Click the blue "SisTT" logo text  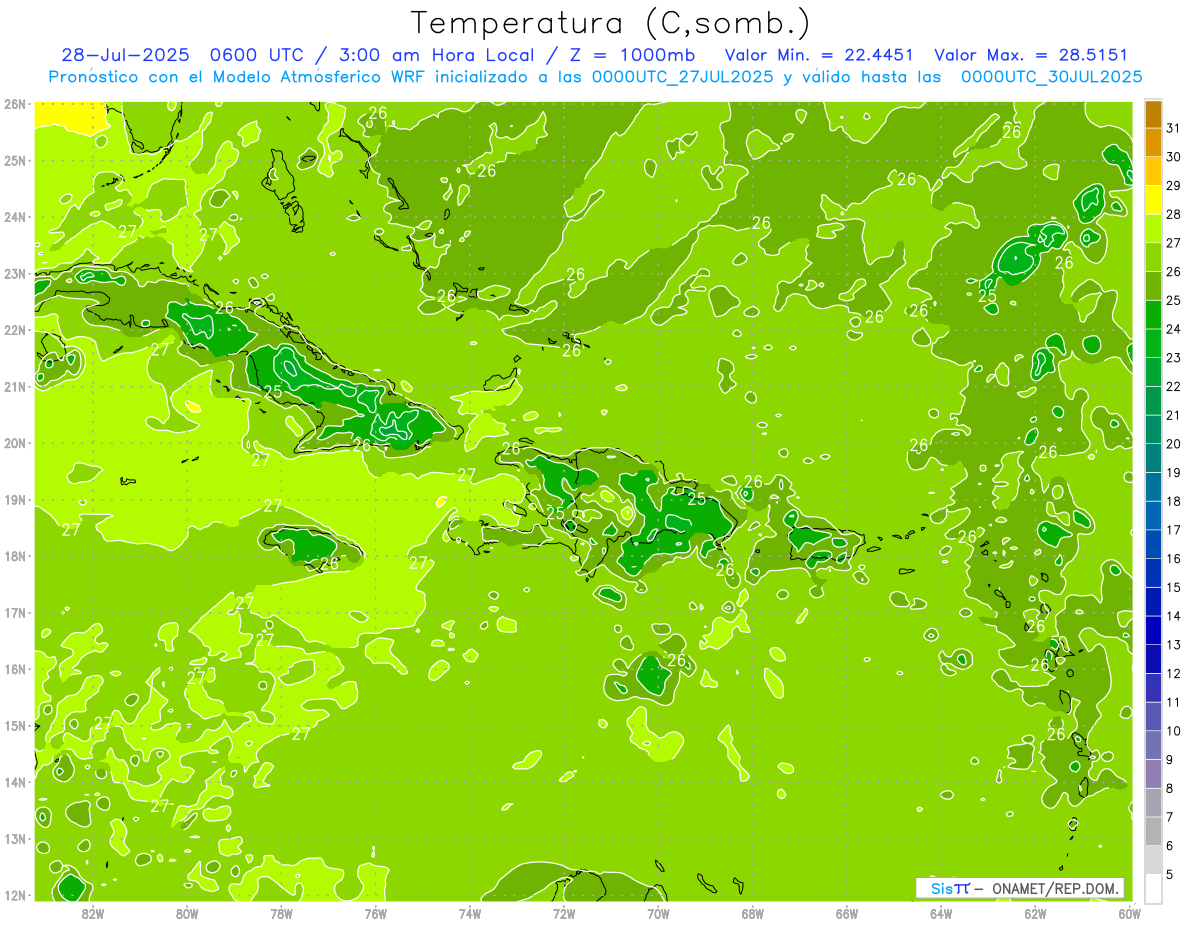949,888
